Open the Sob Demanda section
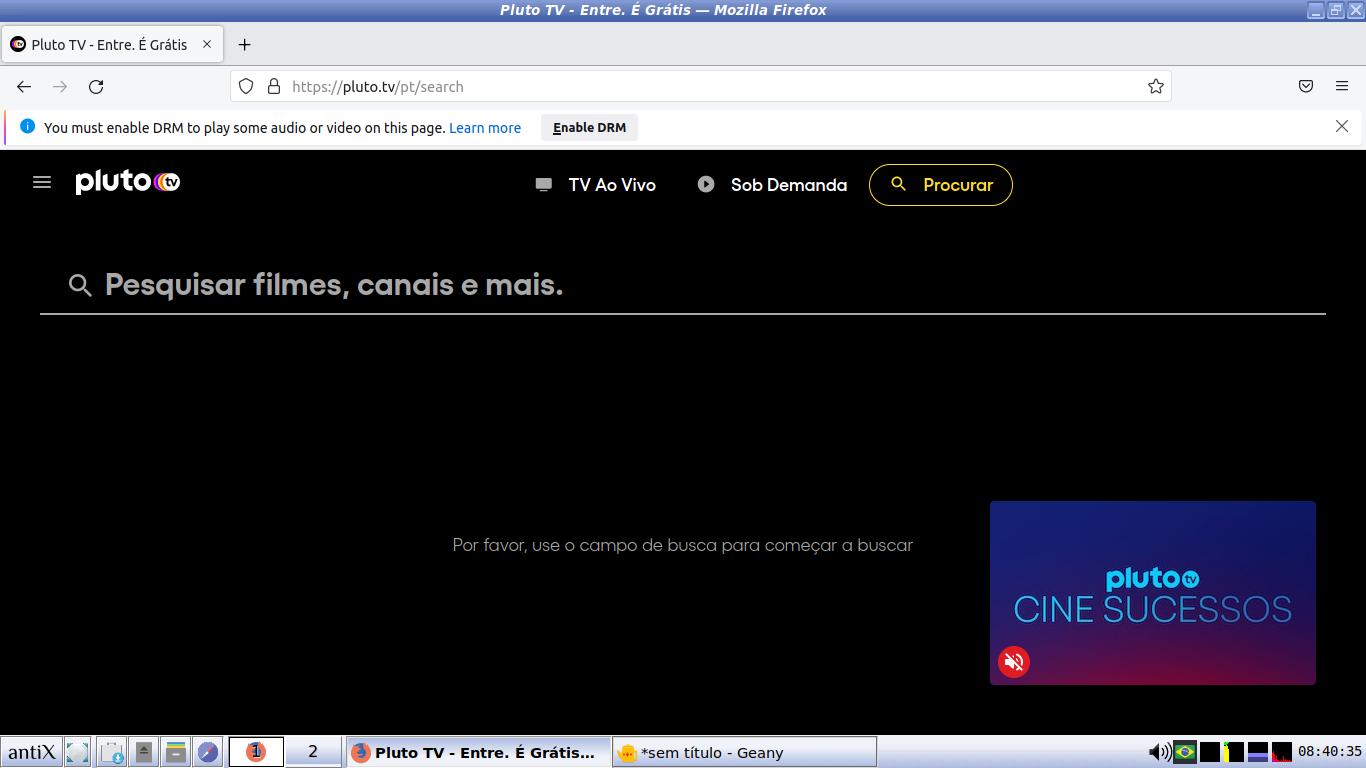This screenshot has width=1366, height=768. [x=772, y=185]
